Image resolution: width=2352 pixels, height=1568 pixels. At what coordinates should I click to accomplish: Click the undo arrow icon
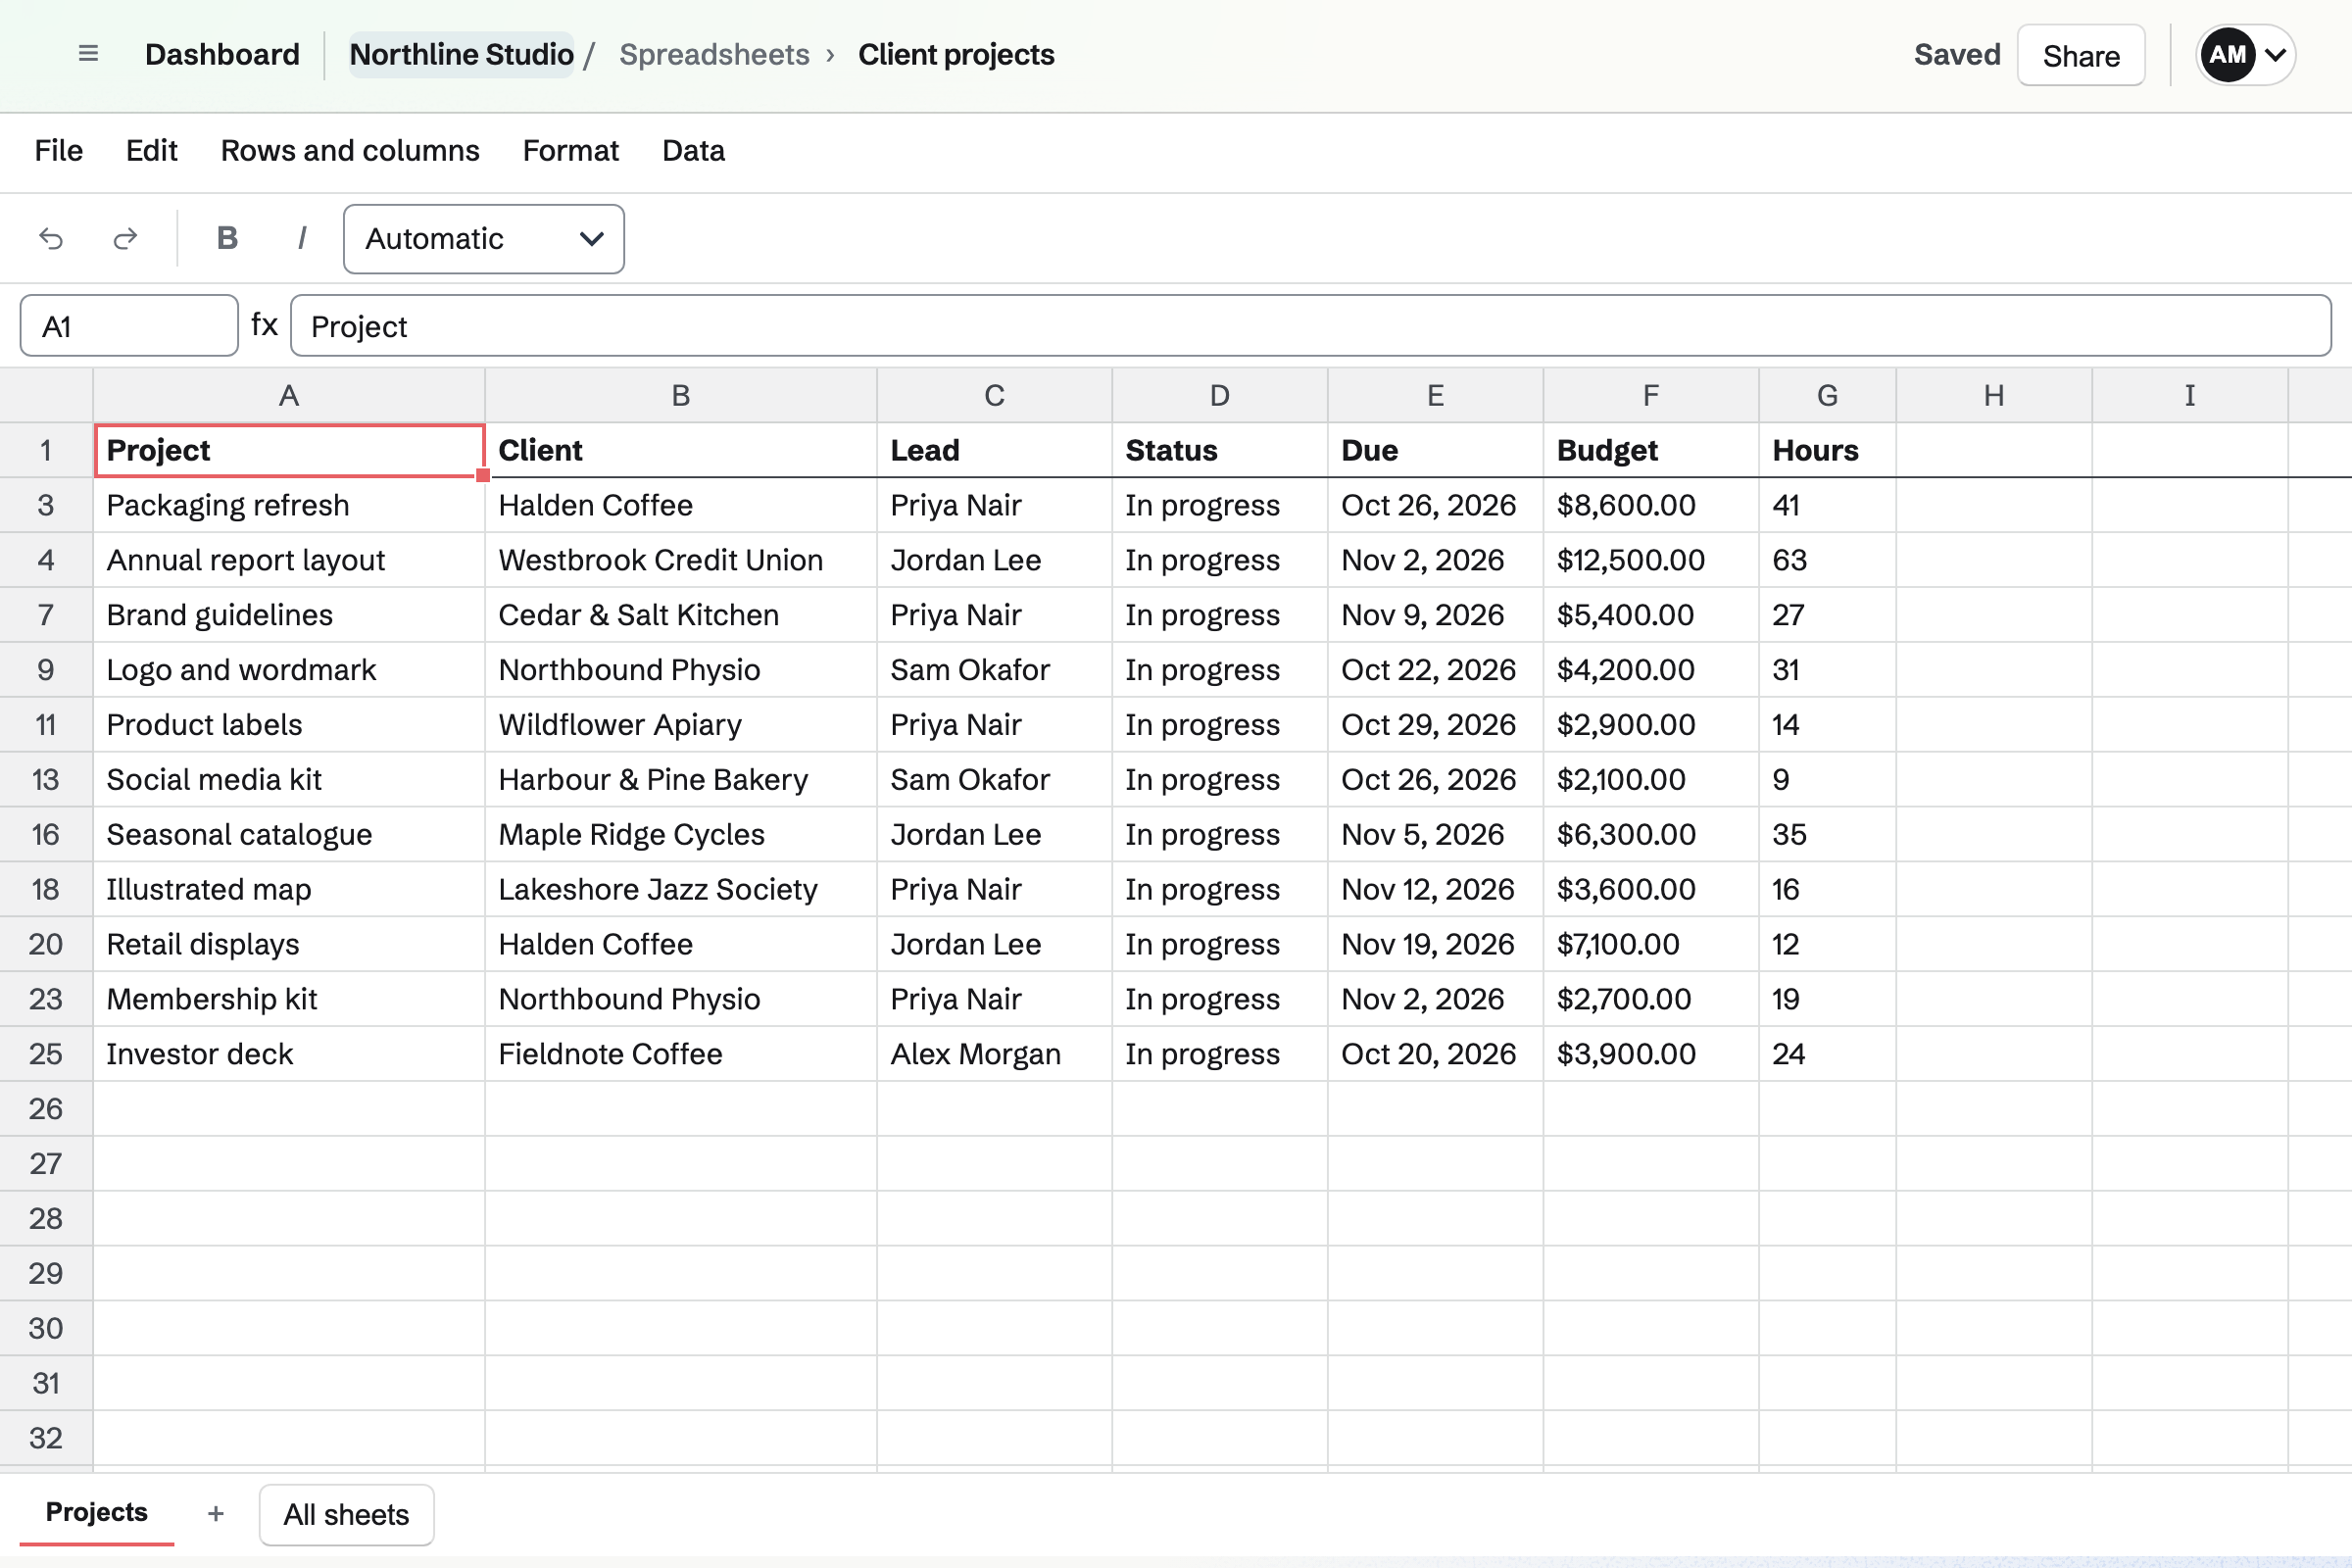pos(51,239)
